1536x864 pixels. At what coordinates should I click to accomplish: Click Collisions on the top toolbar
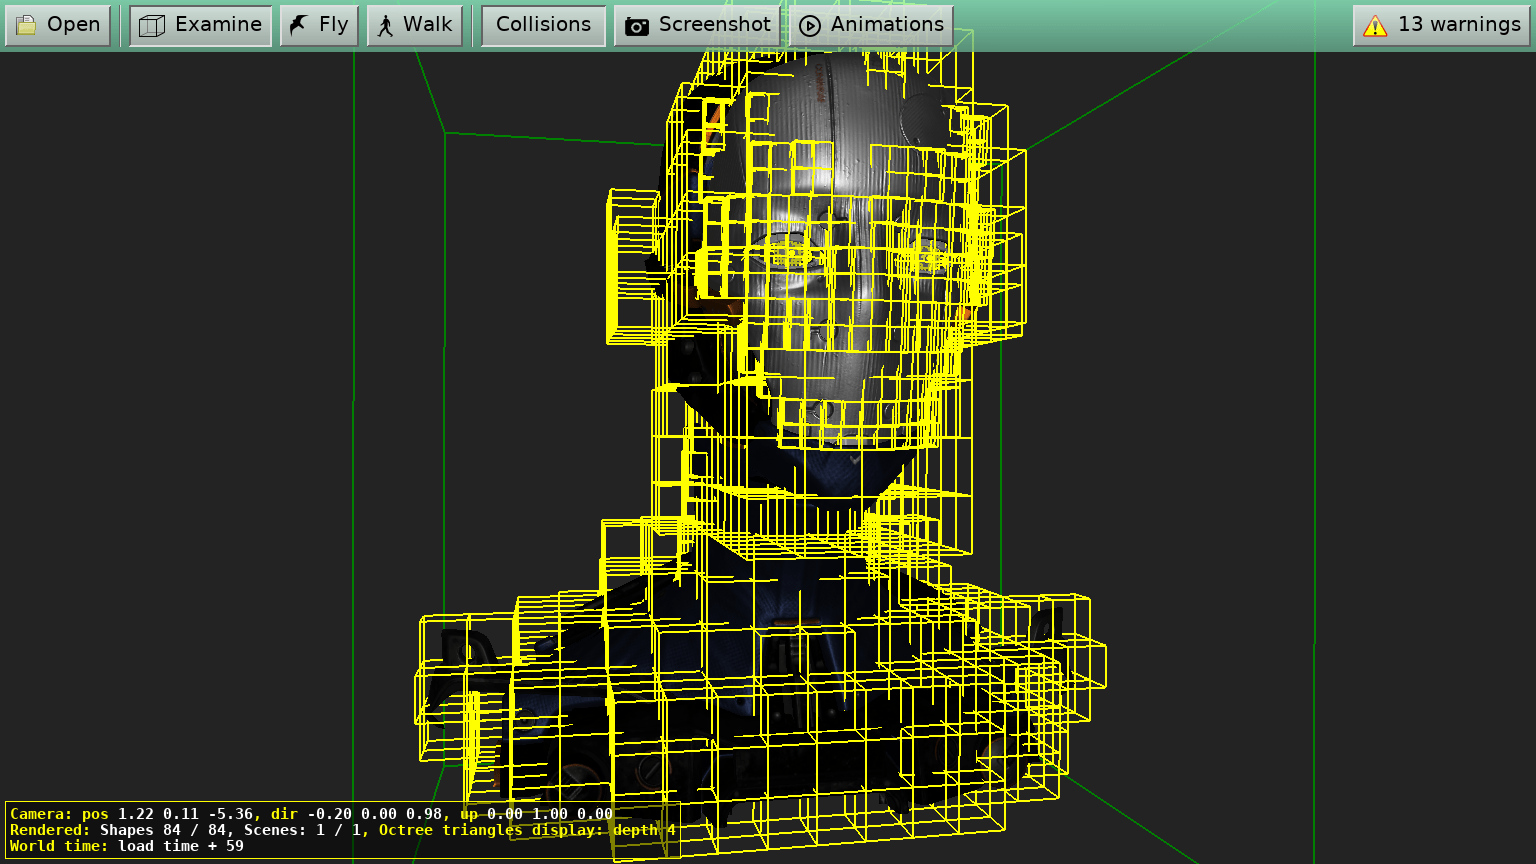[x=542, y=24]
